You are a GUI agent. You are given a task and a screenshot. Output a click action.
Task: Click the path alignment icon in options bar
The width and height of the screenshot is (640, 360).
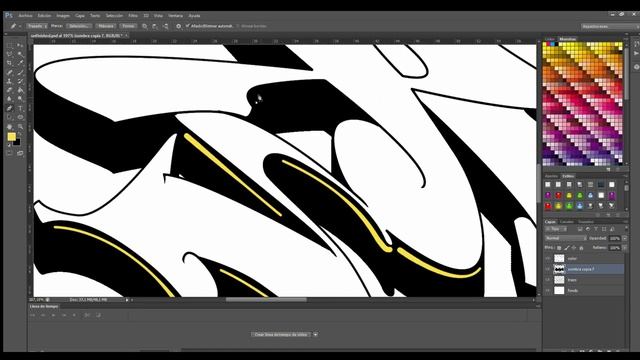(155, 26)
